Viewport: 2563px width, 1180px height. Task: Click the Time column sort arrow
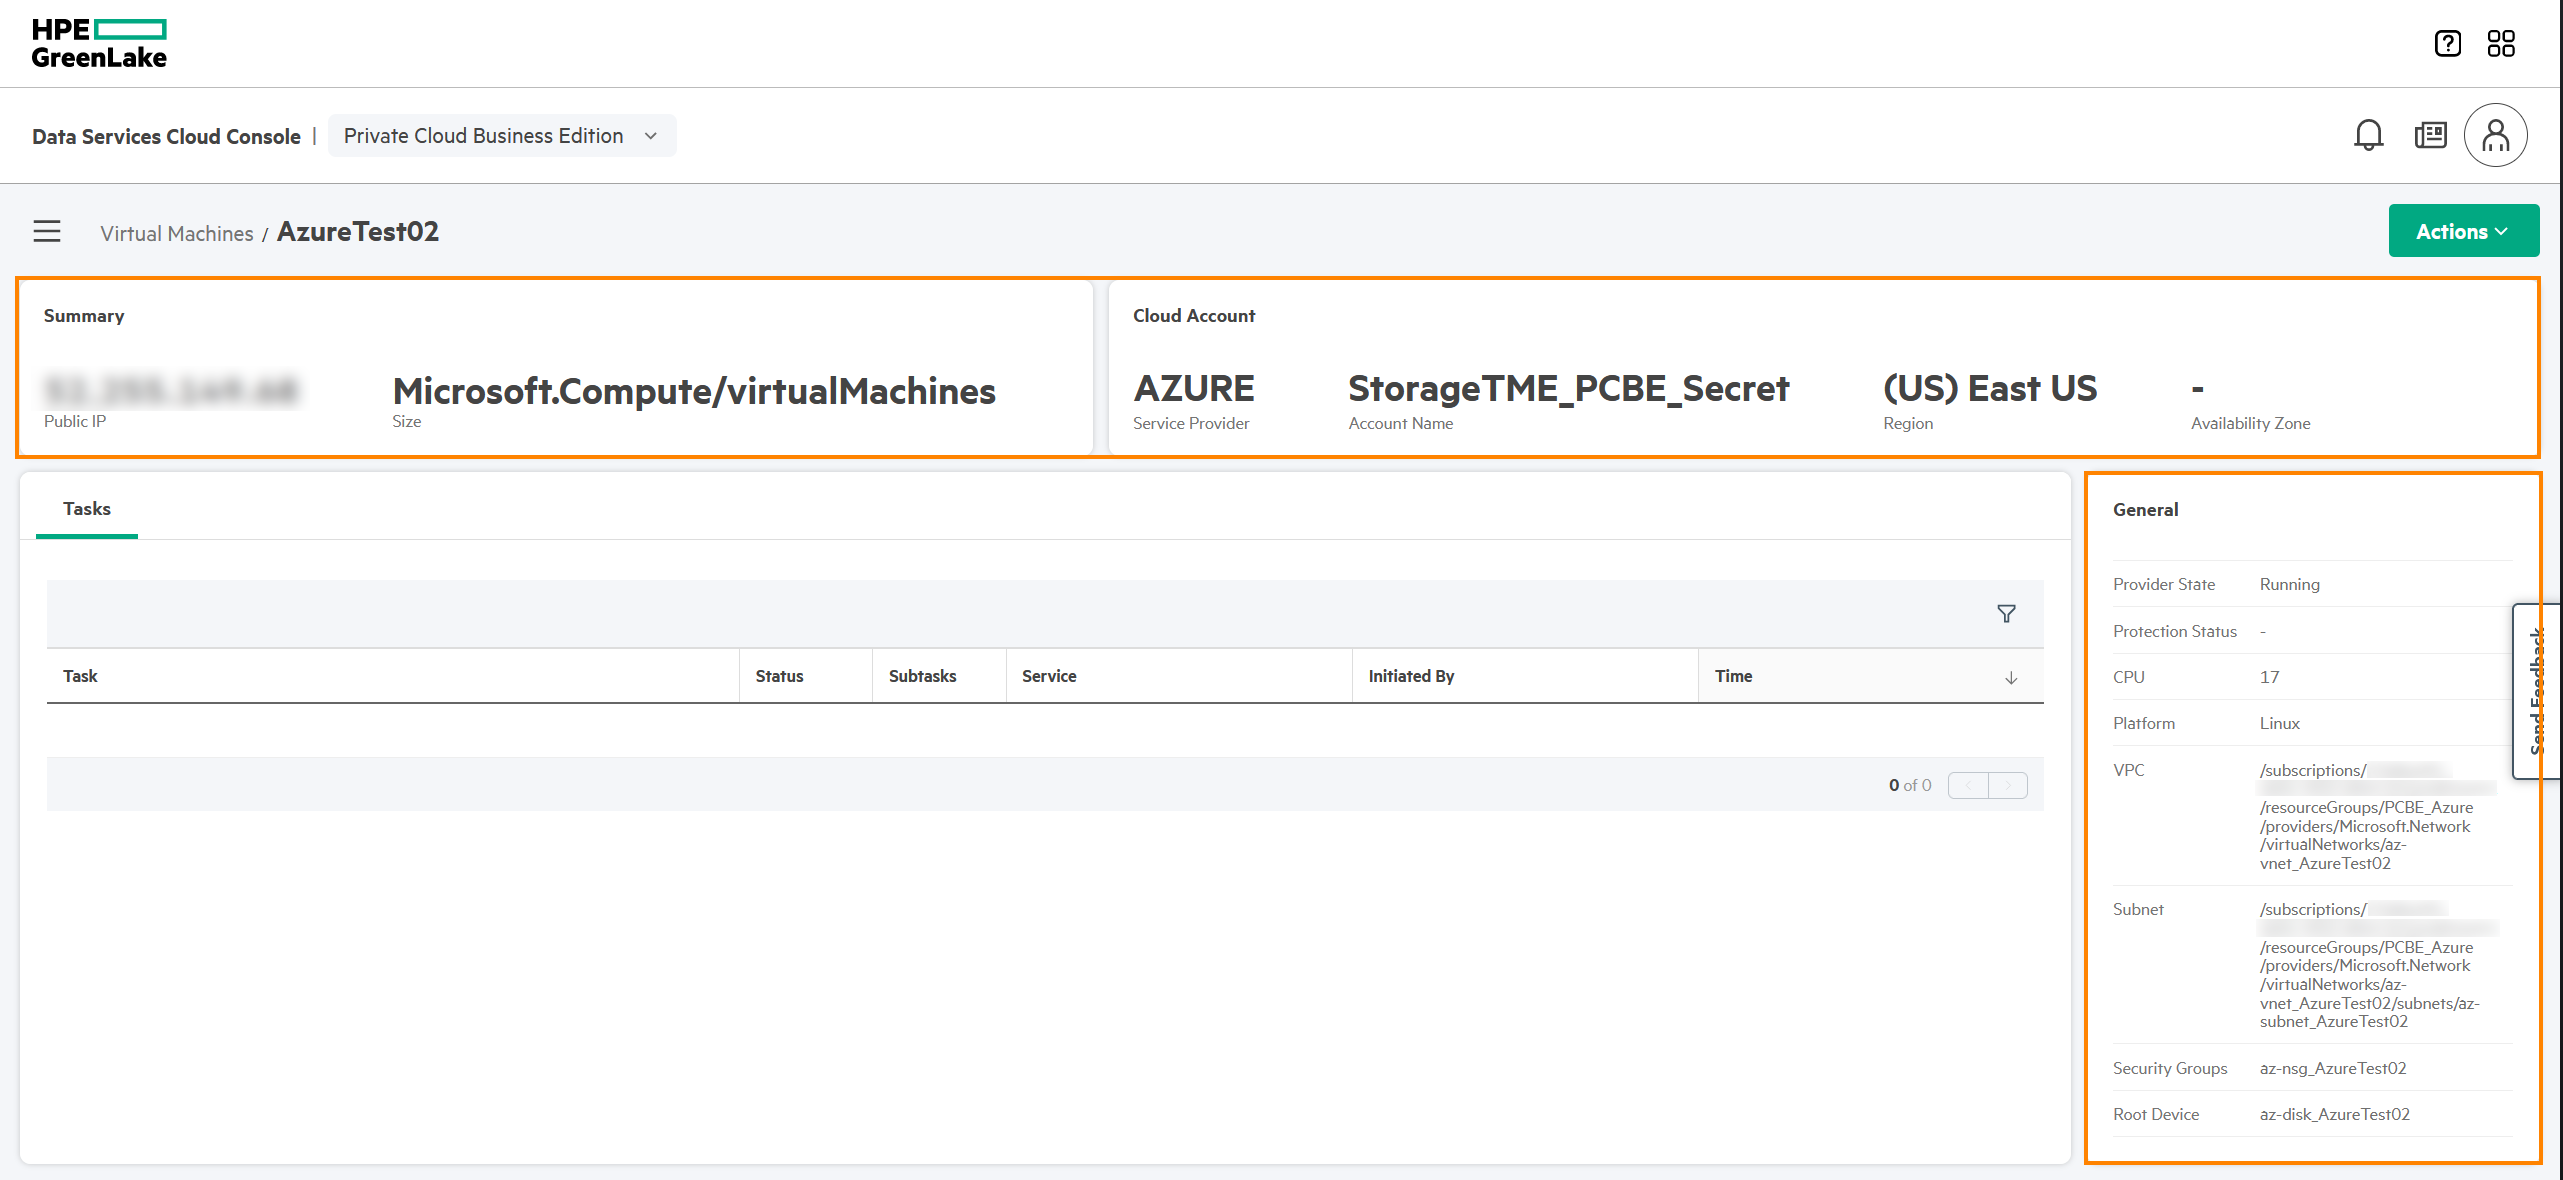click(2011, 677)
